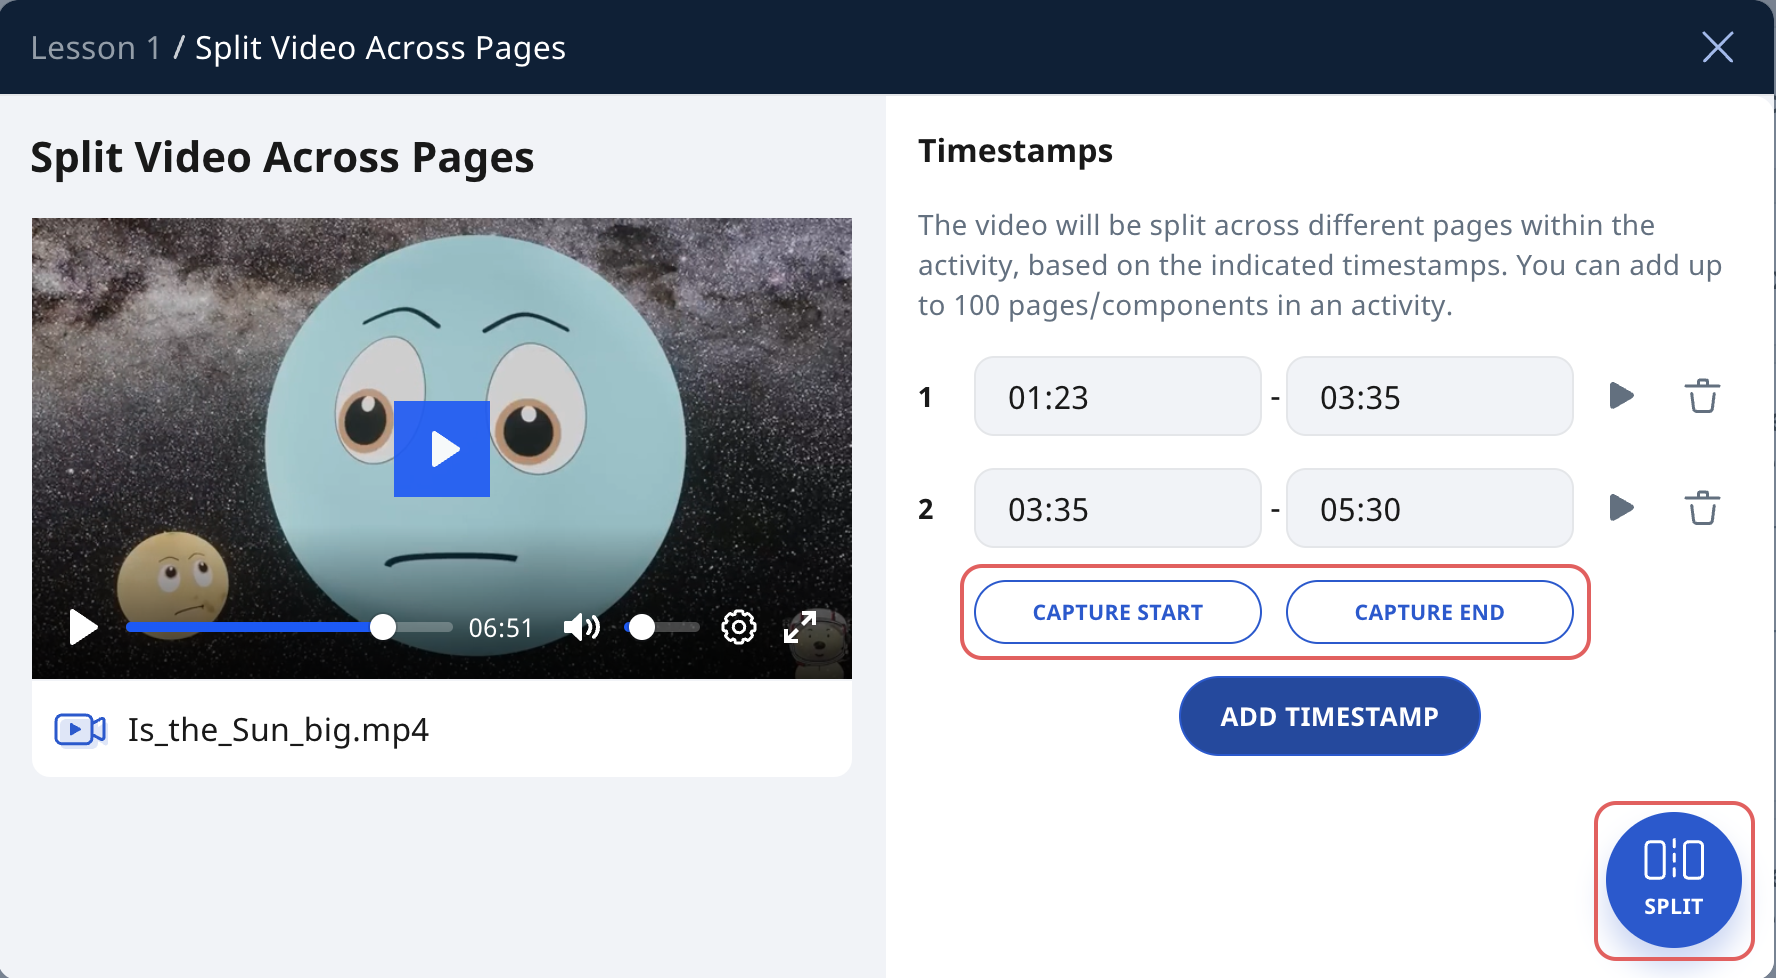Viewport: 1776px width, 978px height.
Task: Edit the 01:23 start time field
Action: coord(1116,396)
